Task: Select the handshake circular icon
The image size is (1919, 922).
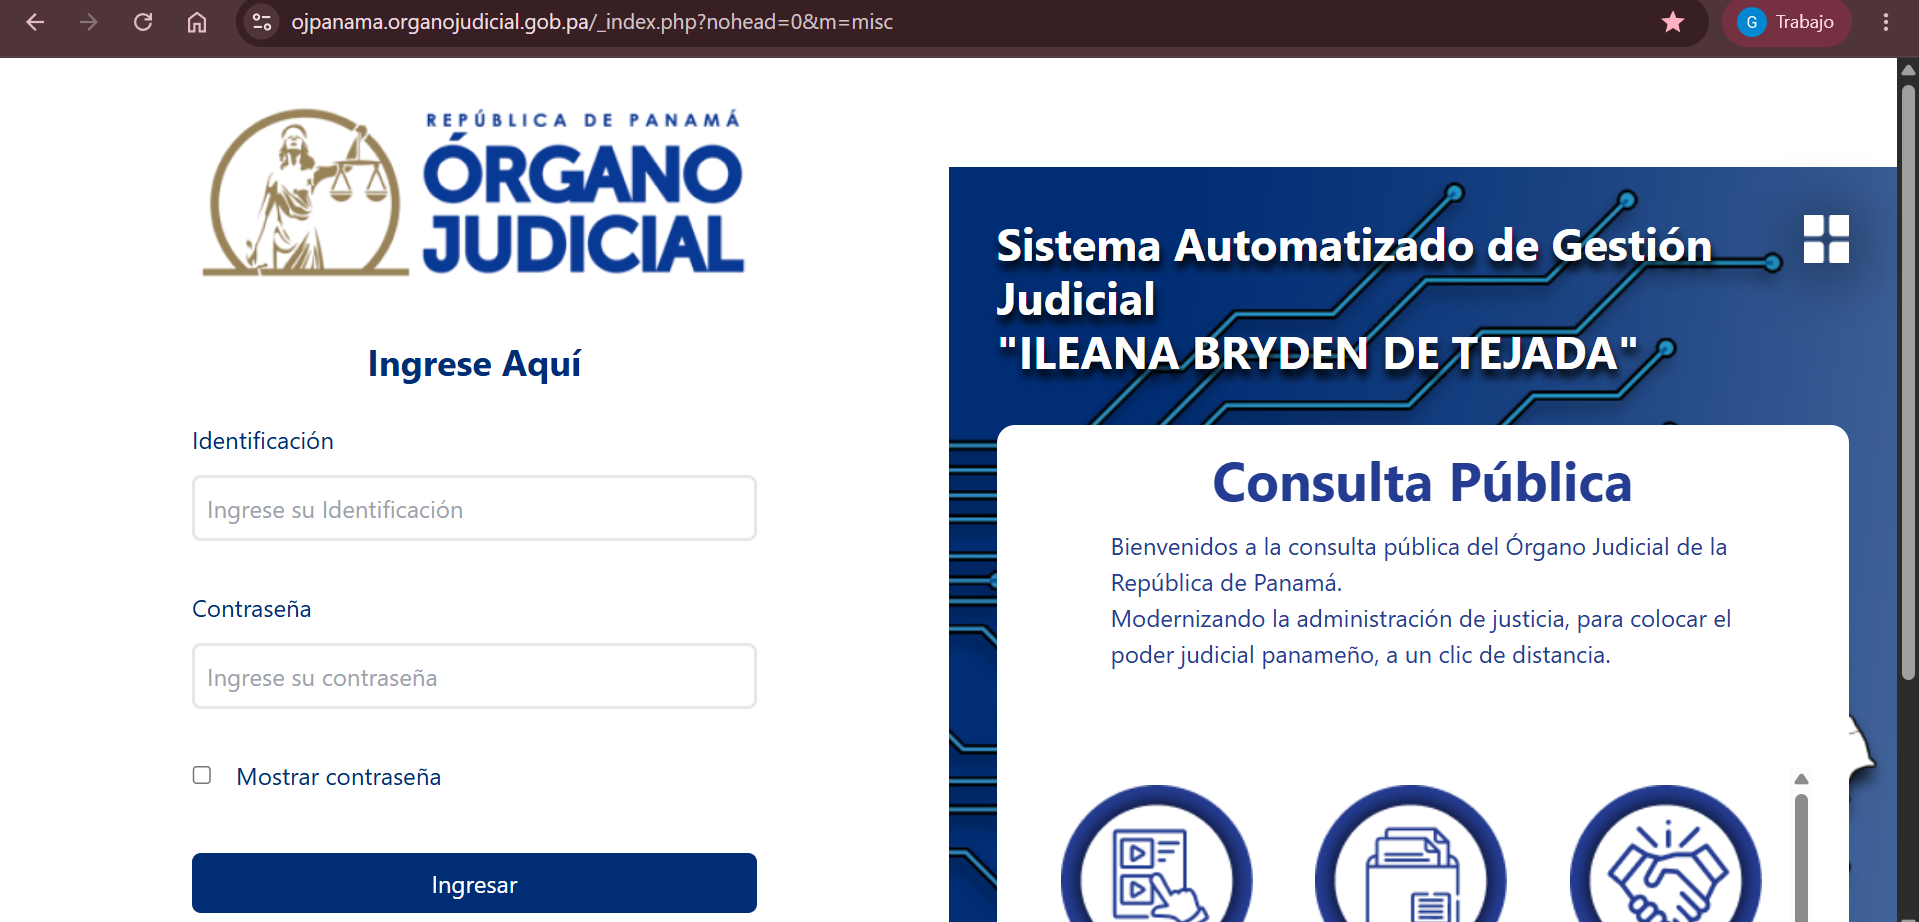Action: pos(1666,855)
